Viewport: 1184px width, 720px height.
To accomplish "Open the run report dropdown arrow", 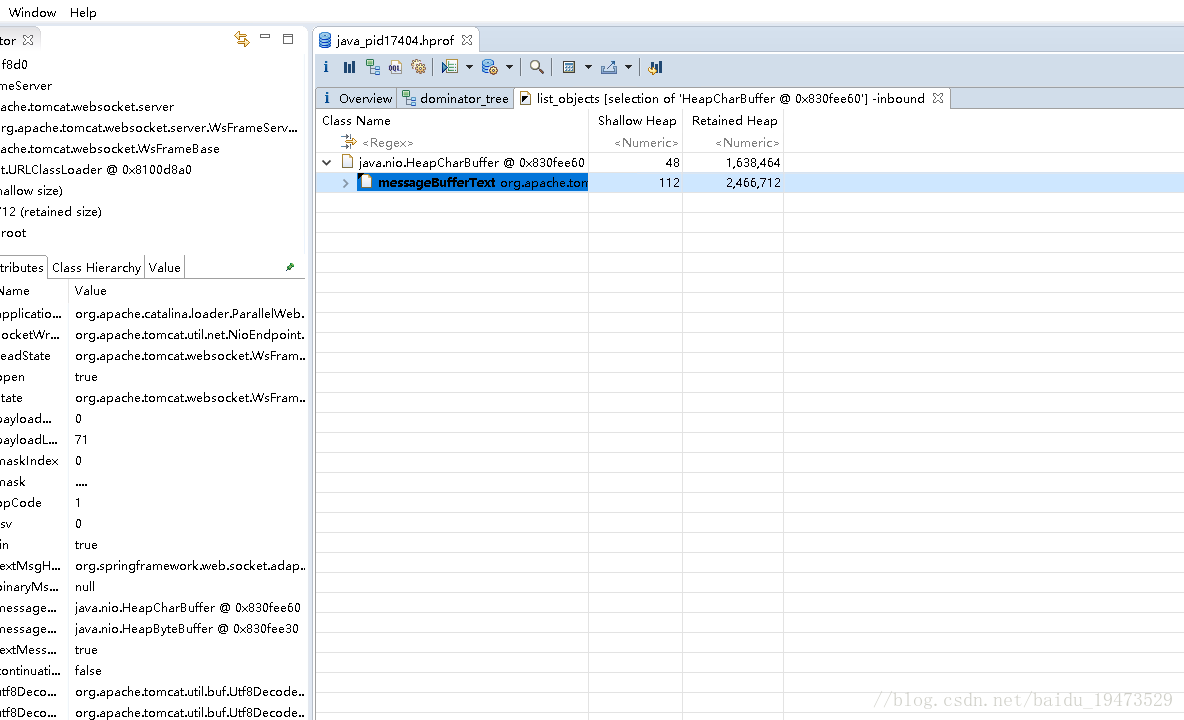I will pyautogui.click(x=469, y=67).
